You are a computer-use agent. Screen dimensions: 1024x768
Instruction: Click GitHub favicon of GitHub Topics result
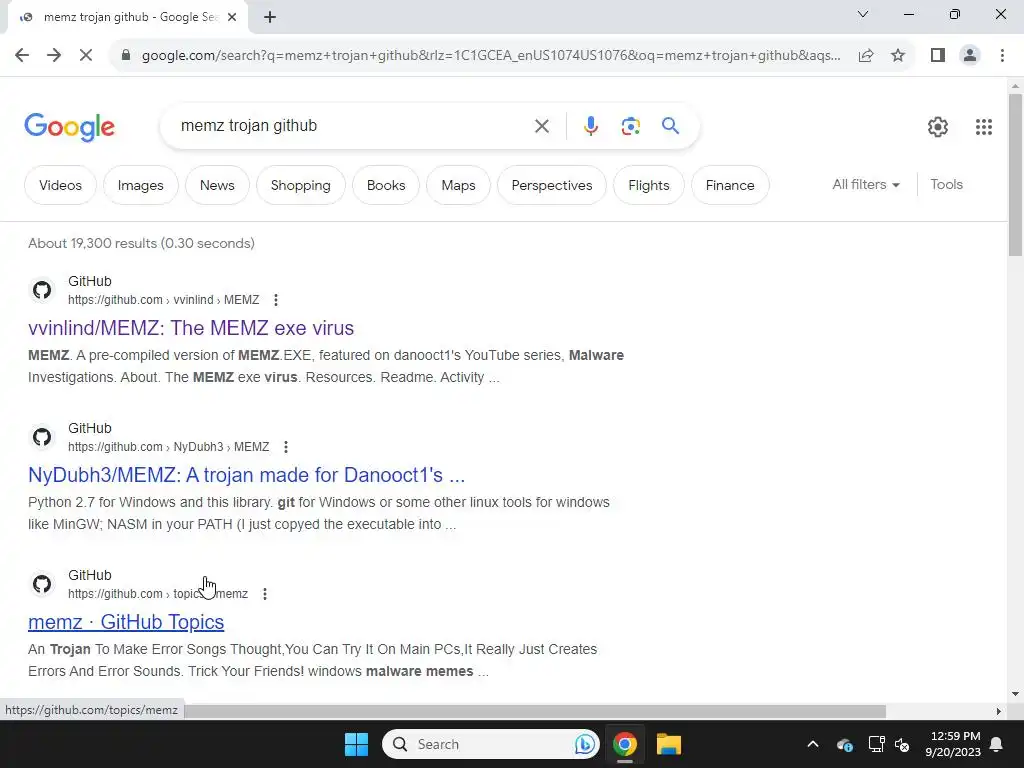click(42, 584)
